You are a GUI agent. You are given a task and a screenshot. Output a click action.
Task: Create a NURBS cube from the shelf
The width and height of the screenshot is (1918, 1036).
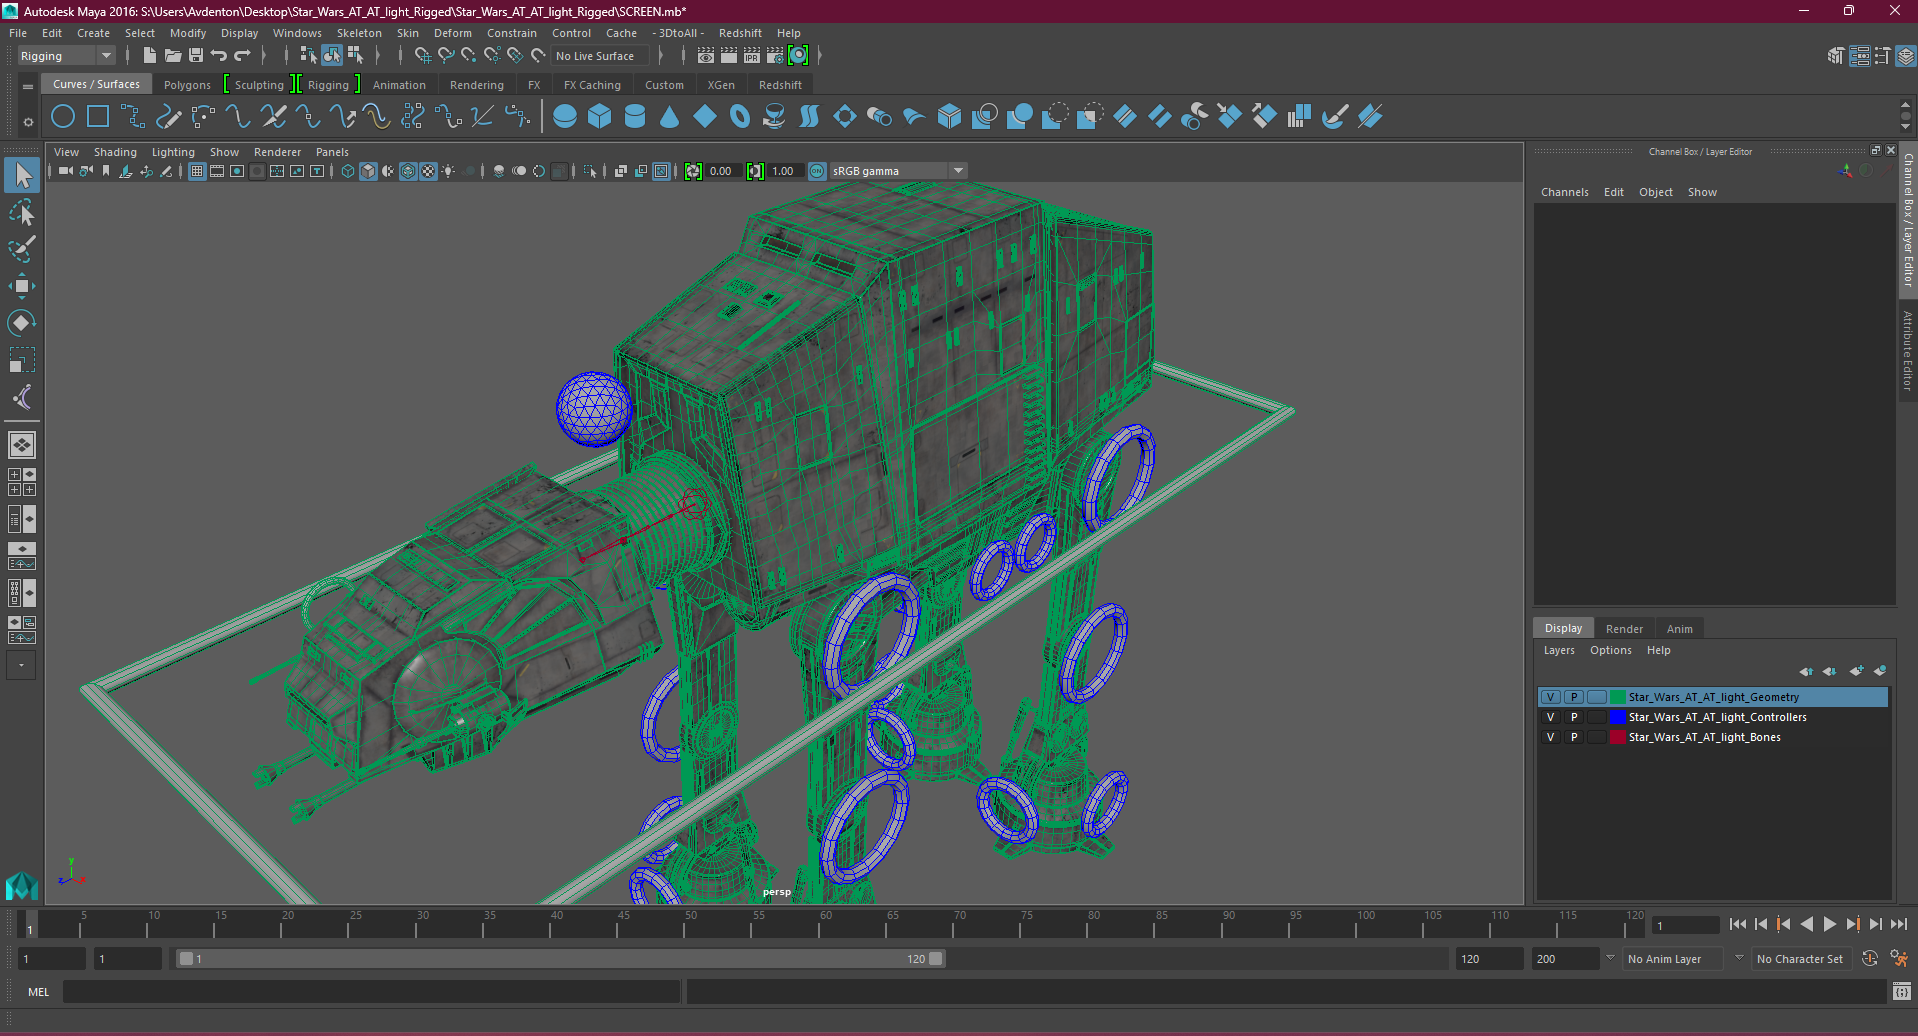600,117
